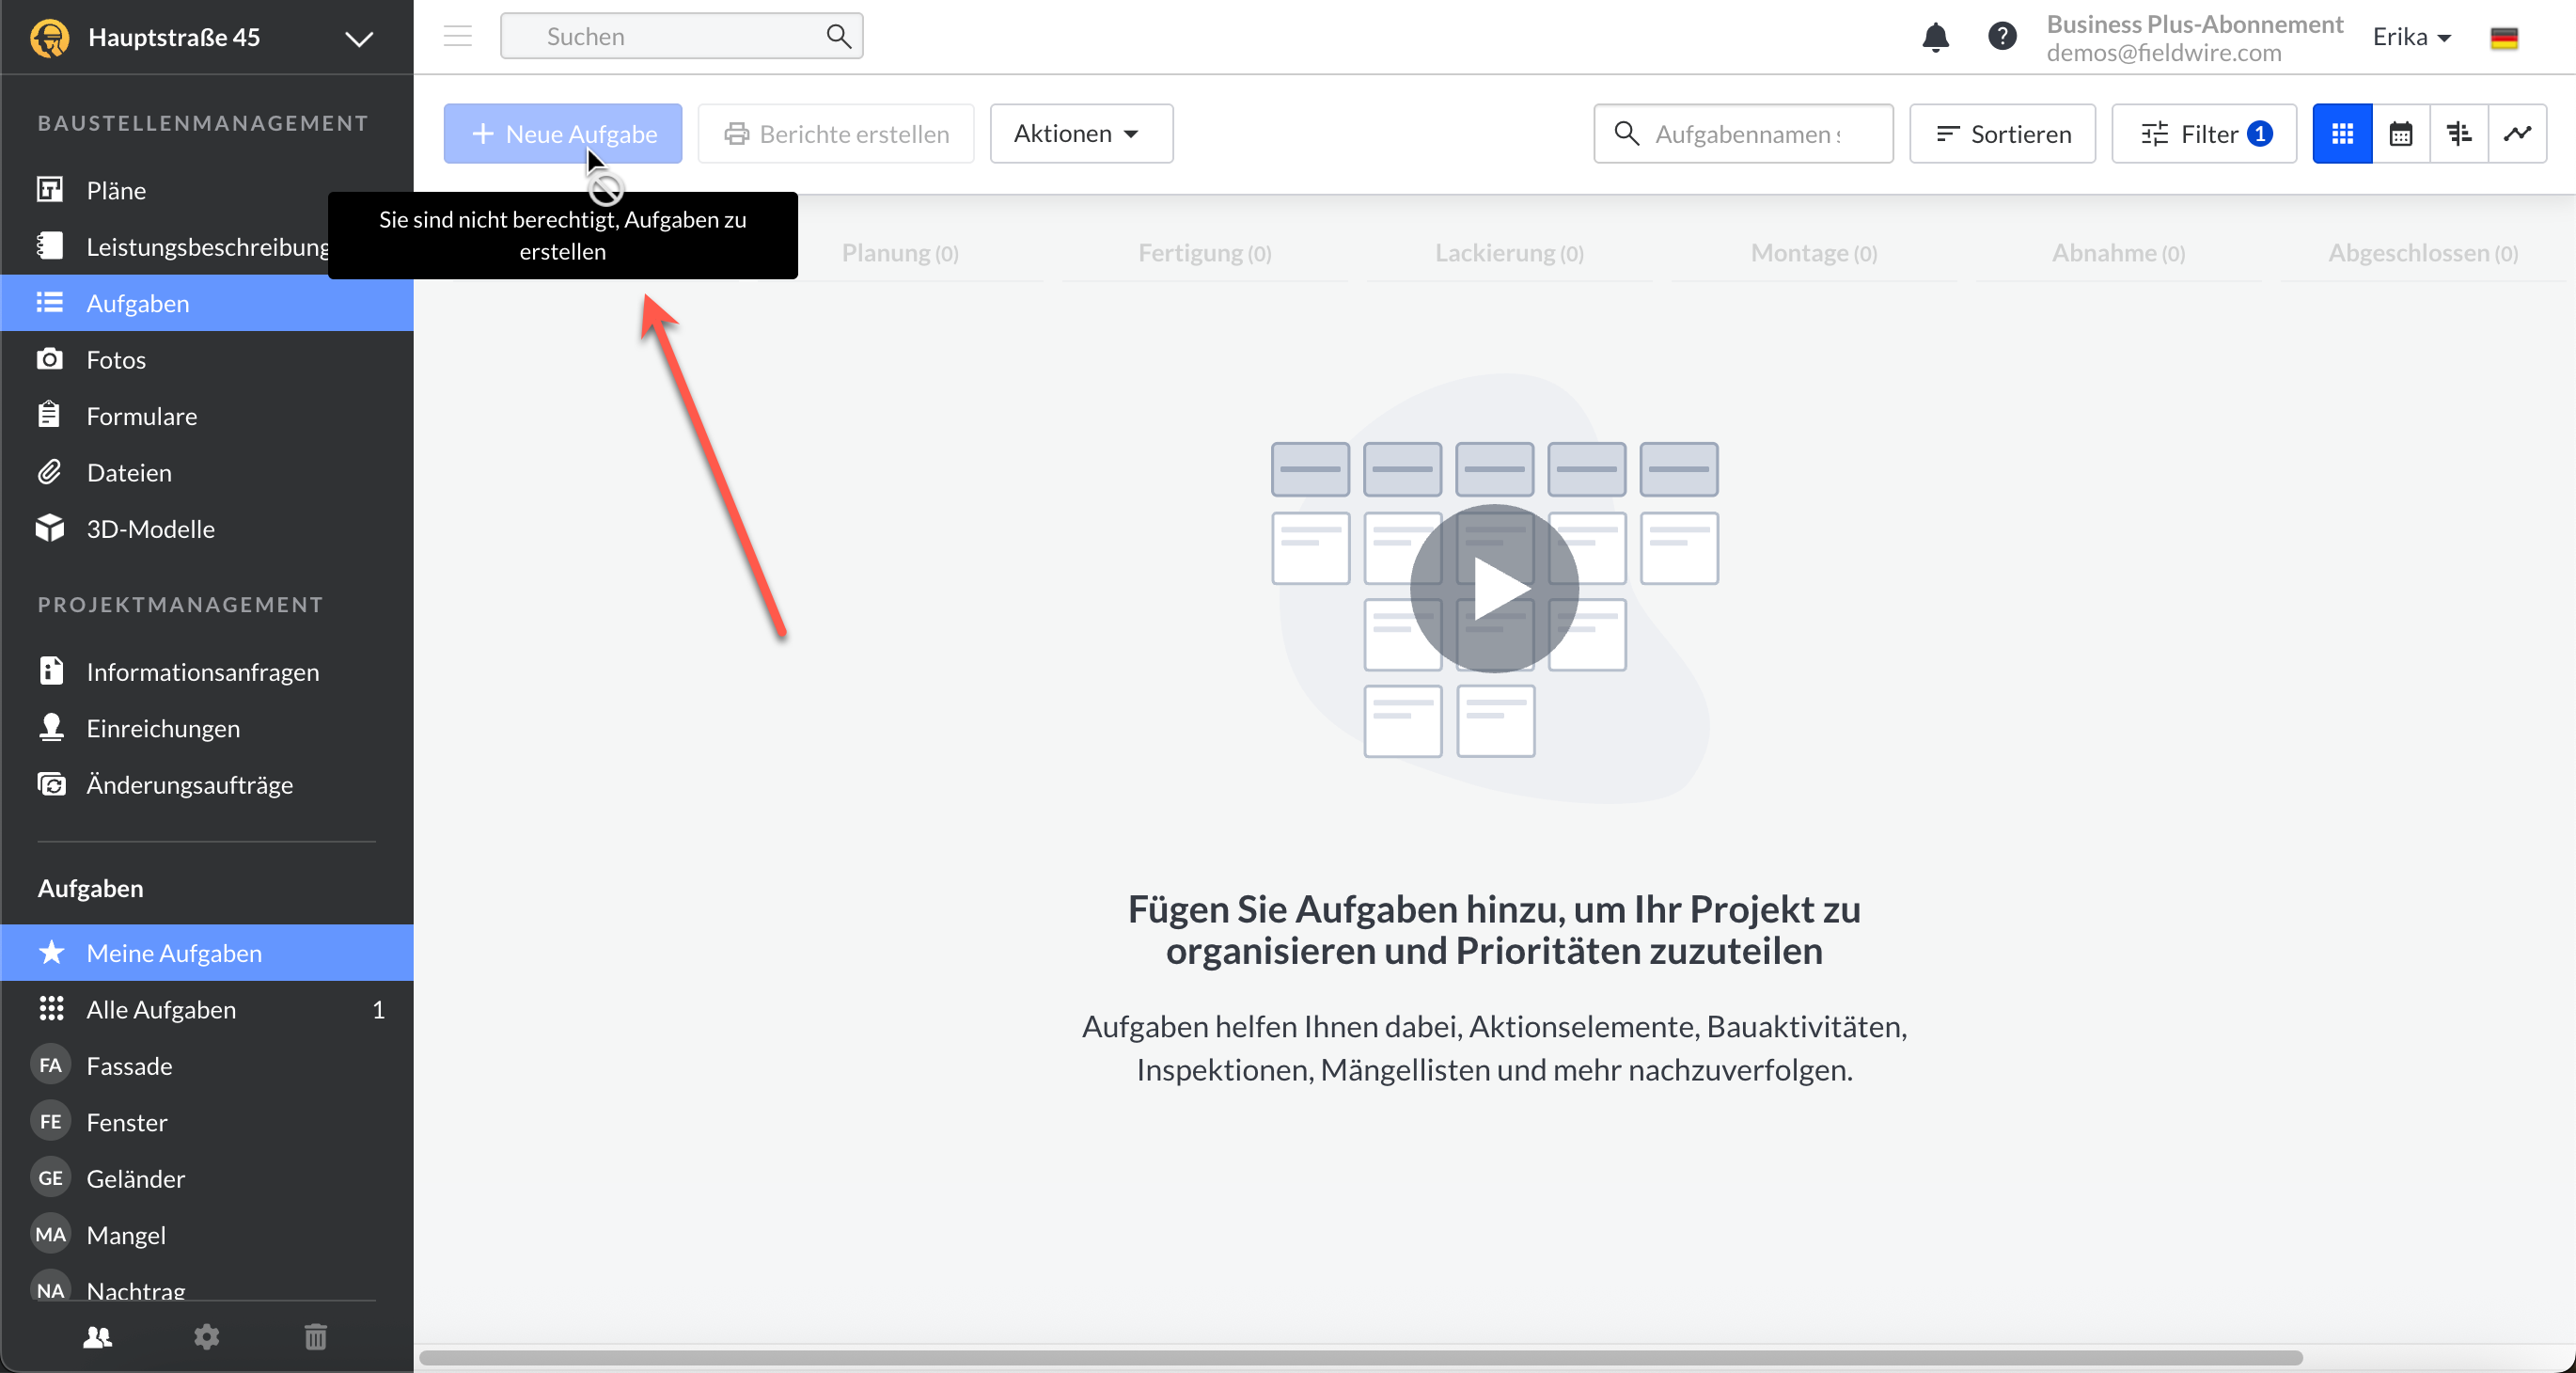Play the tasks tutorial video

[x=1494, y=589]
